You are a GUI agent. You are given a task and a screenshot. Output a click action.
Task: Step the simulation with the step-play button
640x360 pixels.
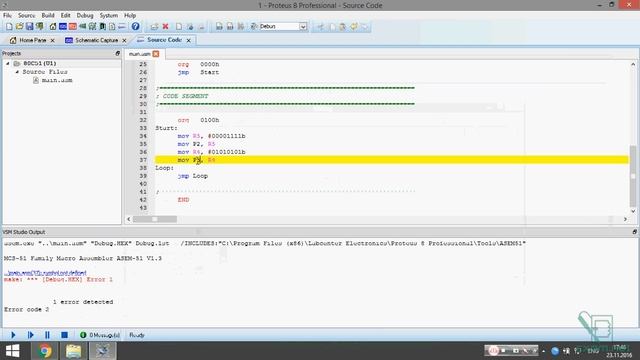[31, 335]
